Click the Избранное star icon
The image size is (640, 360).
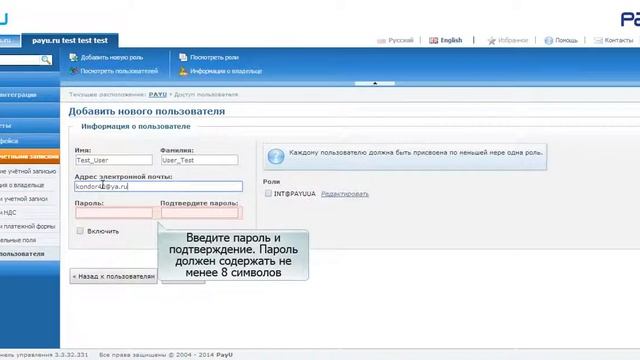pos(491,40)
